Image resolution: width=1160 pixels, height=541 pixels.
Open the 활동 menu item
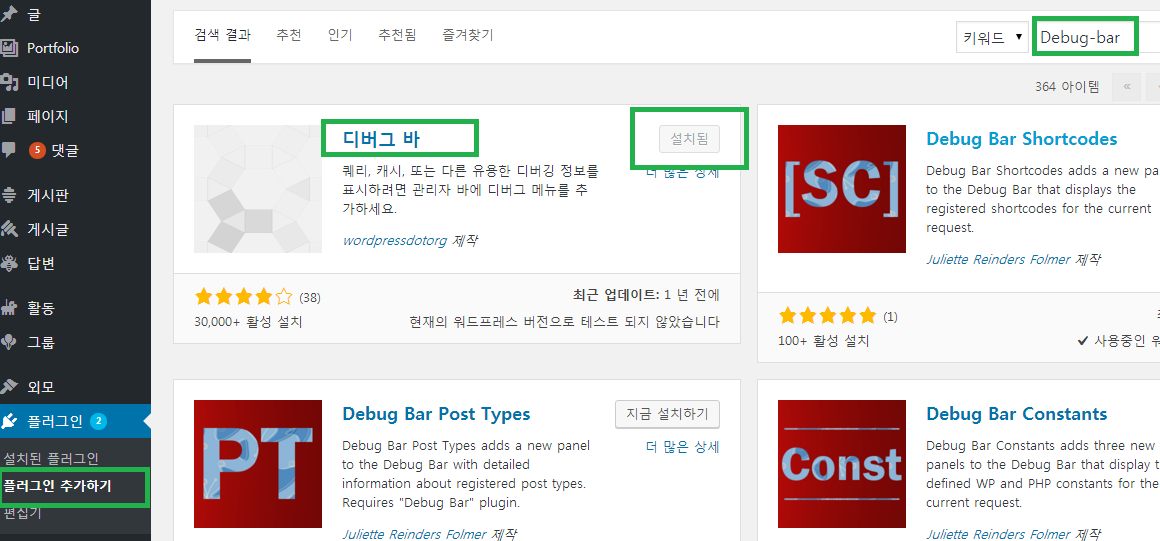41,308
